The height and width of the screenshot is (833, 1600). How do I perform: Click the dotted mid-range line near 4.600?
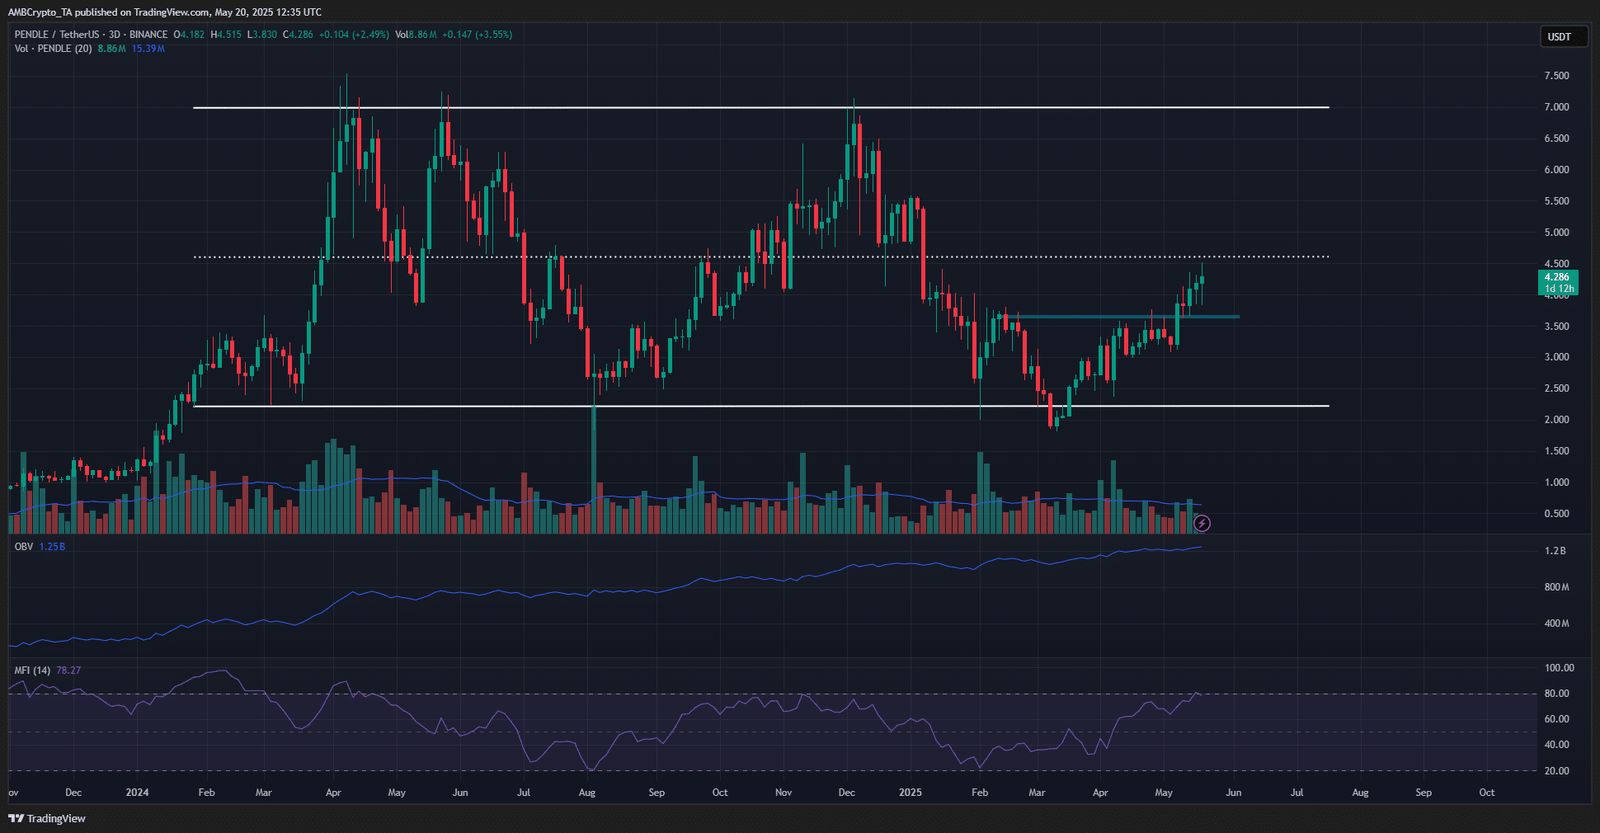tap(761, 257)
